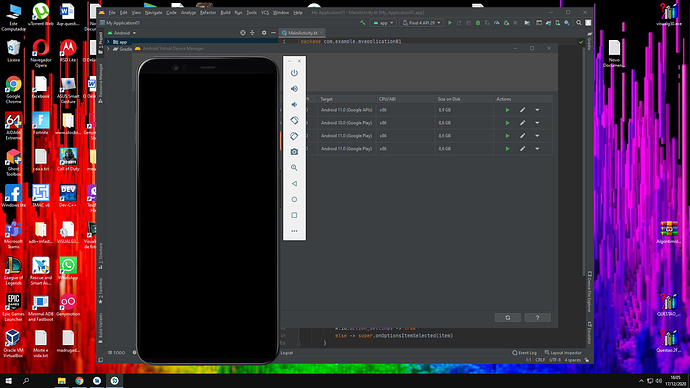Screen dimensions: 690x388
Task: Edit the Android 10.0 Google Play device
Action: coord(522,123)
